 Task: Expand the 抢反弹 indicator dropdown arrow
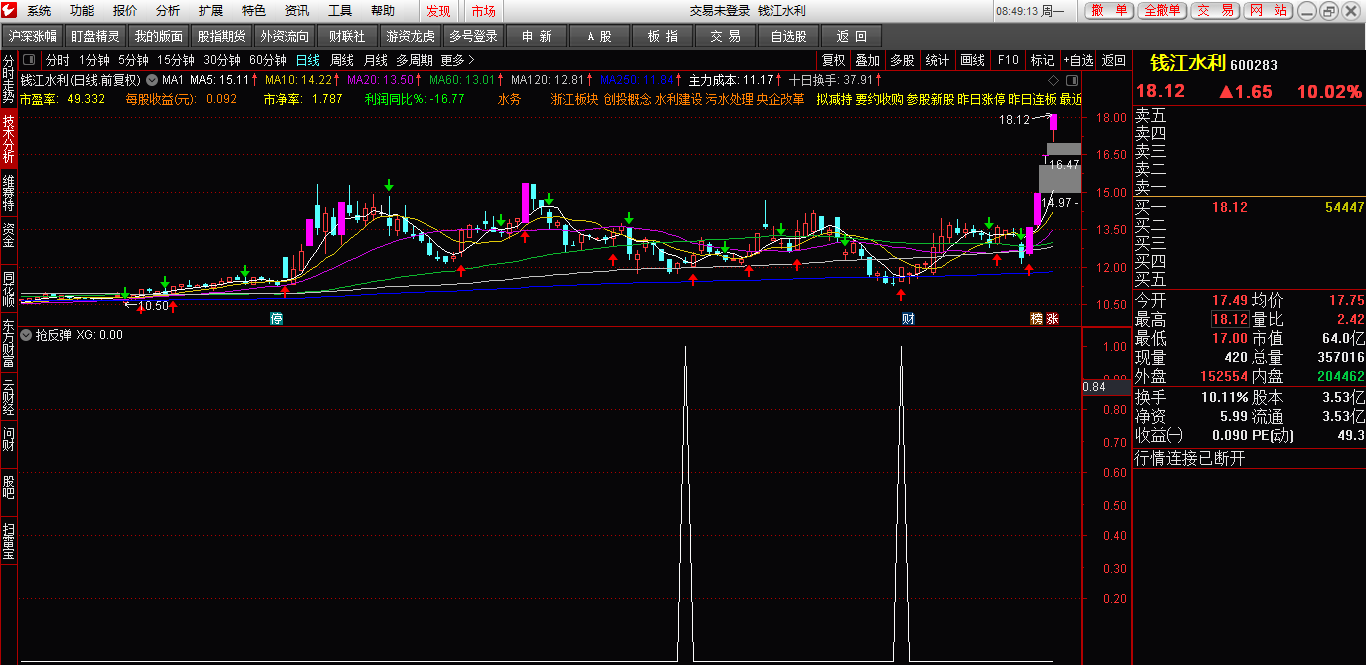pos(26,335)
